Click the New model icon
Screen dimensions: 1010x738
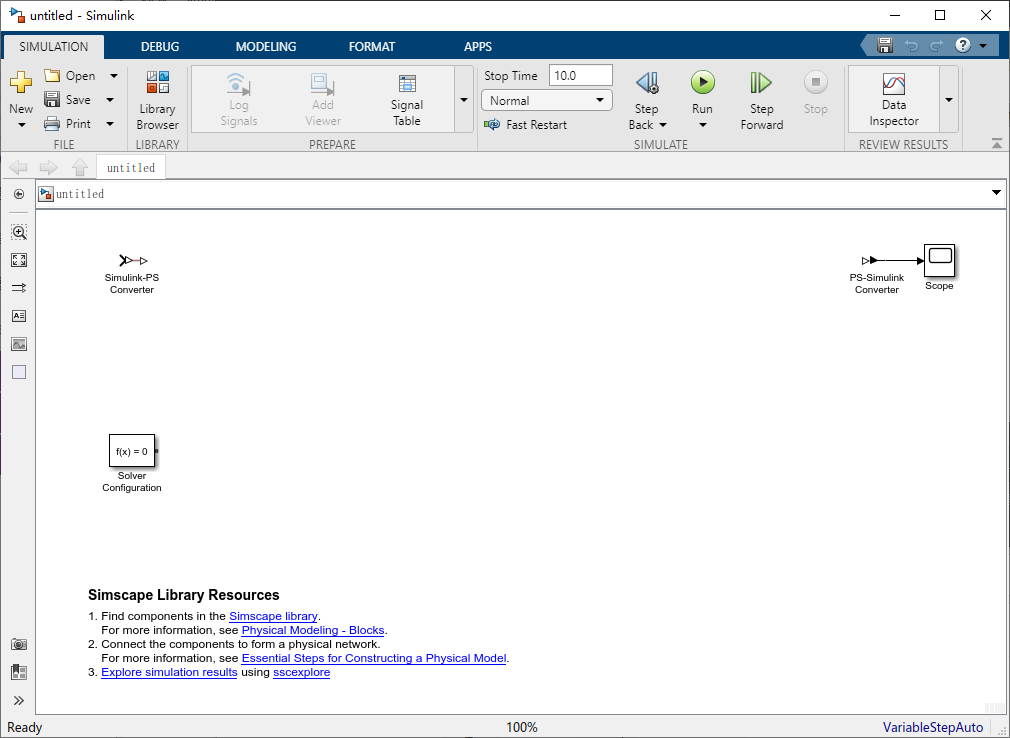(x=21, y=82)
